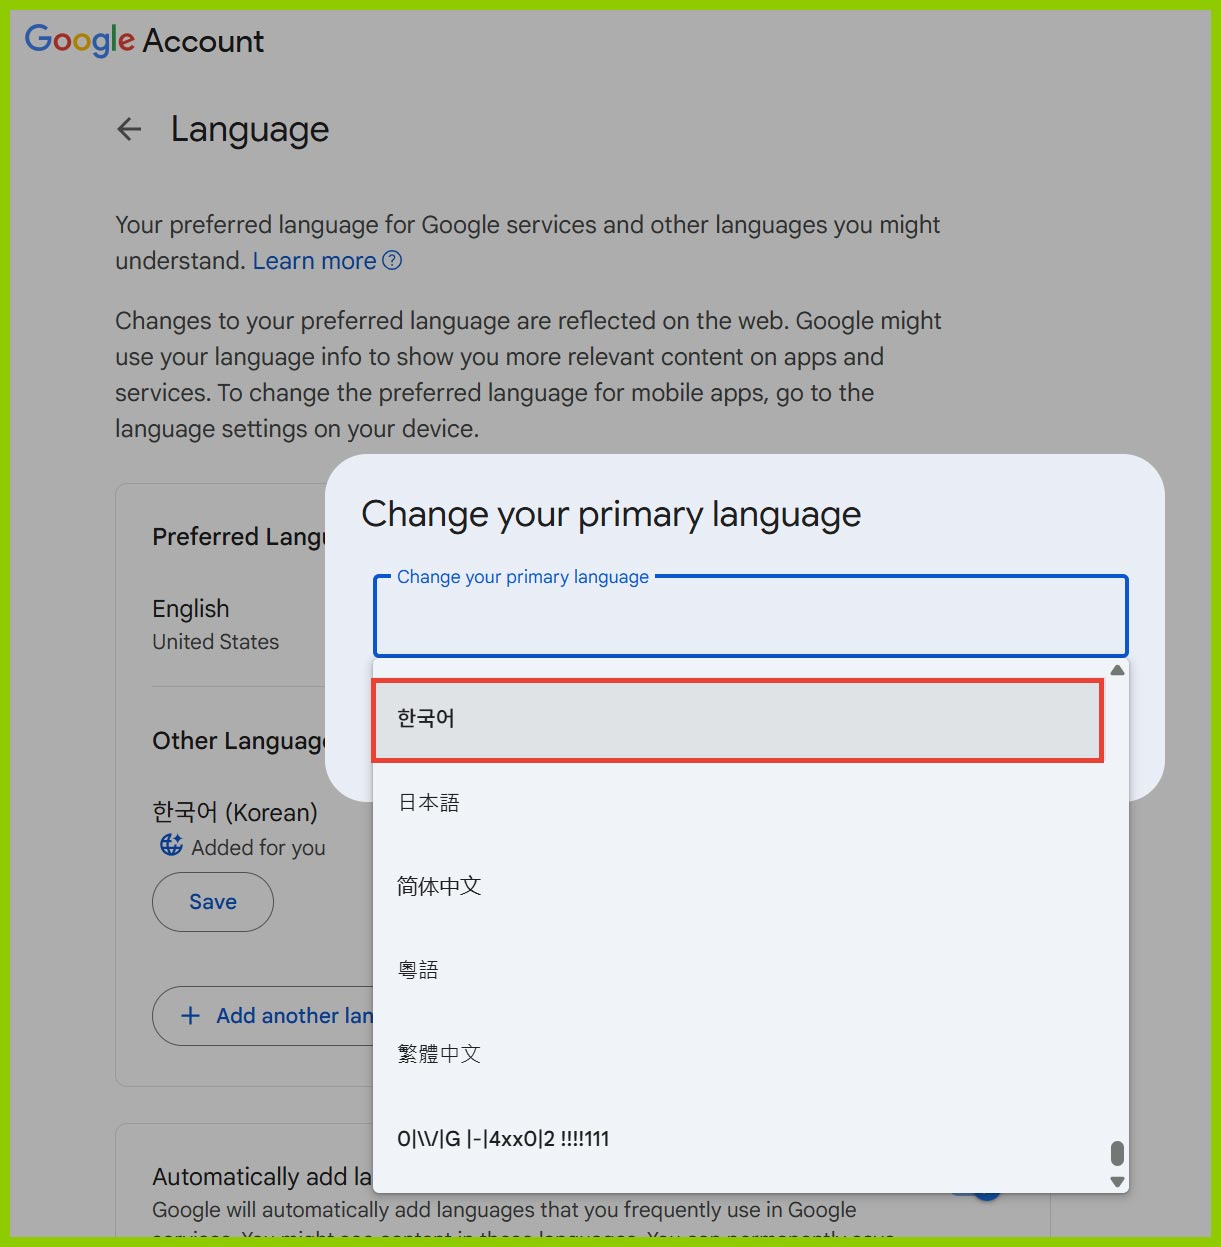1221x1247 pixels.
Task: Click the language list scrollbar thumb
Action: (1118, 1154)
